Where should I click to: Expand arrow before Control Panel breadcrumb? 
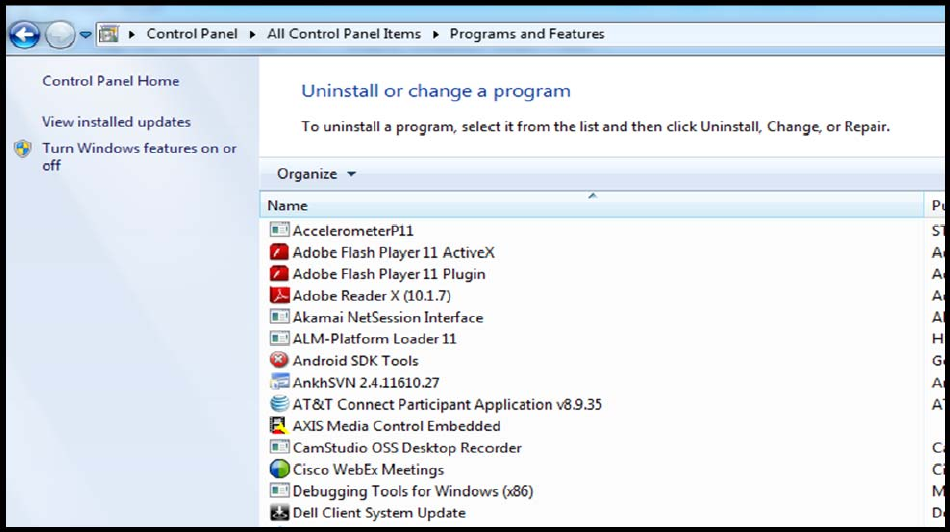pos(131,35)
